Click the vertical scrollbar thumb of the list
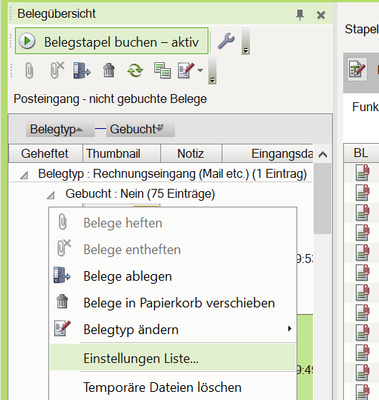Viewport: 379px width, 400px height. [322, 198]
